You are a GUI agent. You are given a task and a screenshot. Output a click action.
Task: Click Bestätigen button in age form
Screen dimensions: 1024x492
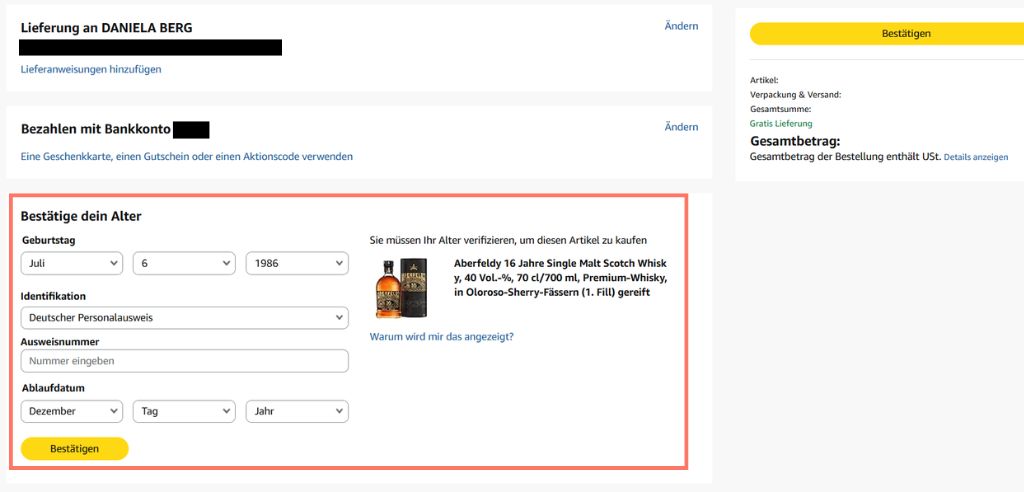click(x=74, y=449)
